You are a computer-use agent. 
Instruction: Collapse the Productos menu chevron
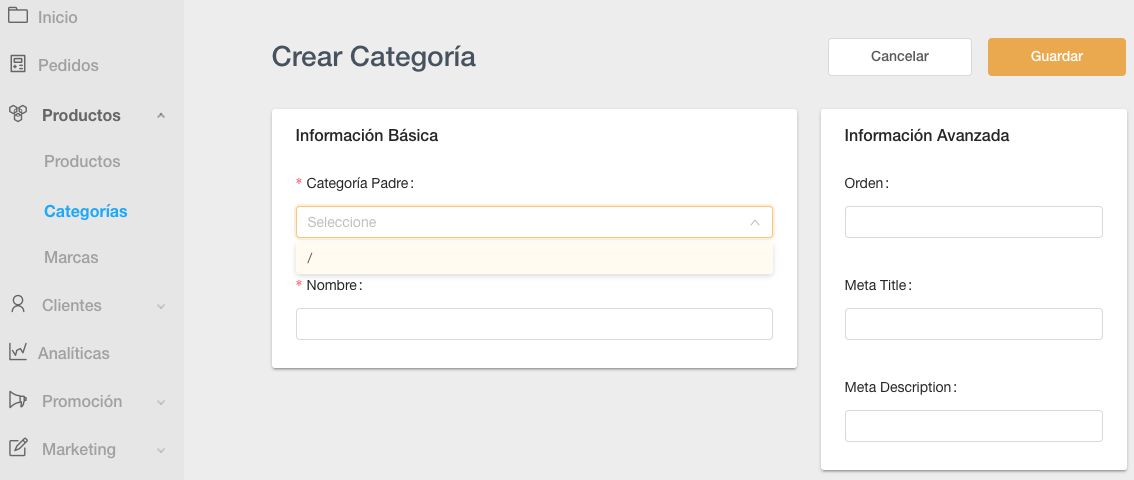(161, 116)
